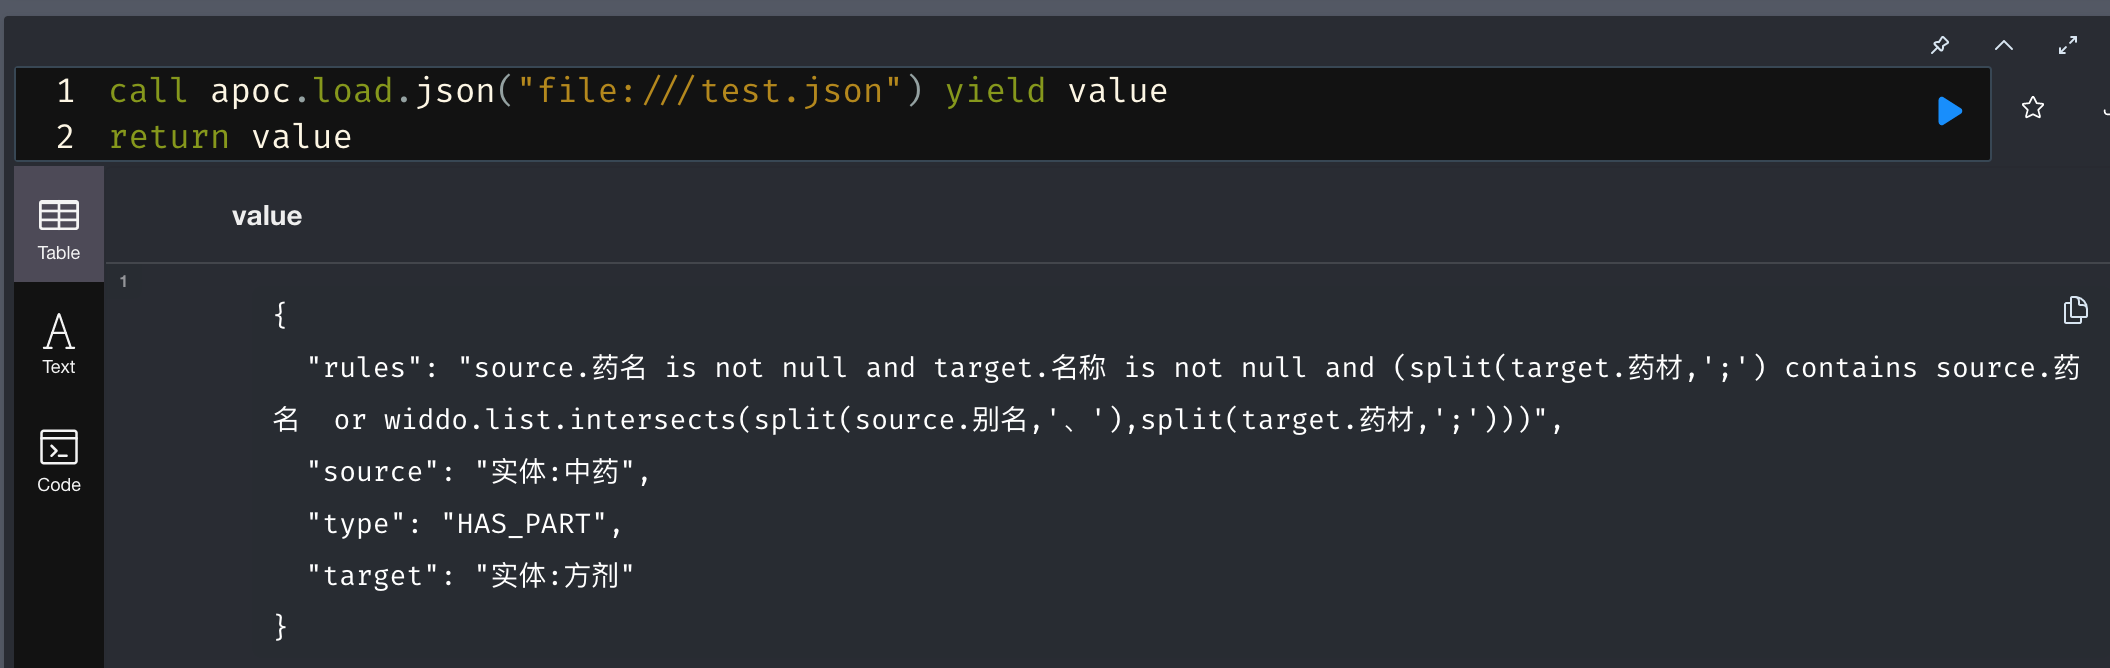2110x668 pixels.
Task: Switch to the Text view
Action: [59, 343]
